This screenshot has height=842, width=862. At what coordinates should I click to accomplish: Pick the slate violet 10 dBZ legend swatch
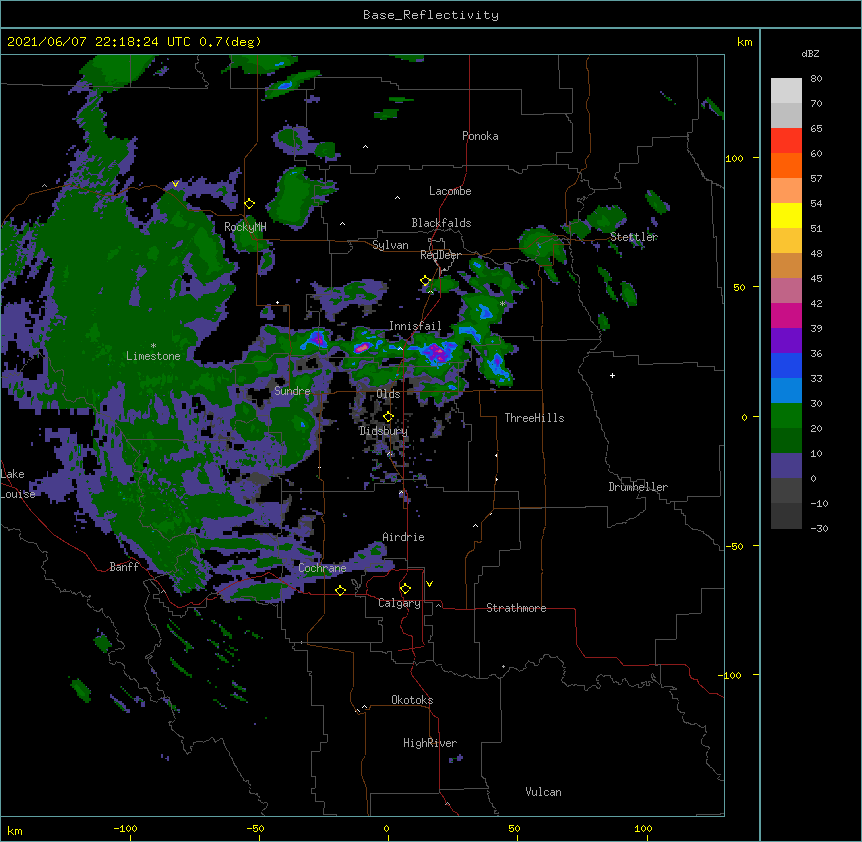(786, 466)
